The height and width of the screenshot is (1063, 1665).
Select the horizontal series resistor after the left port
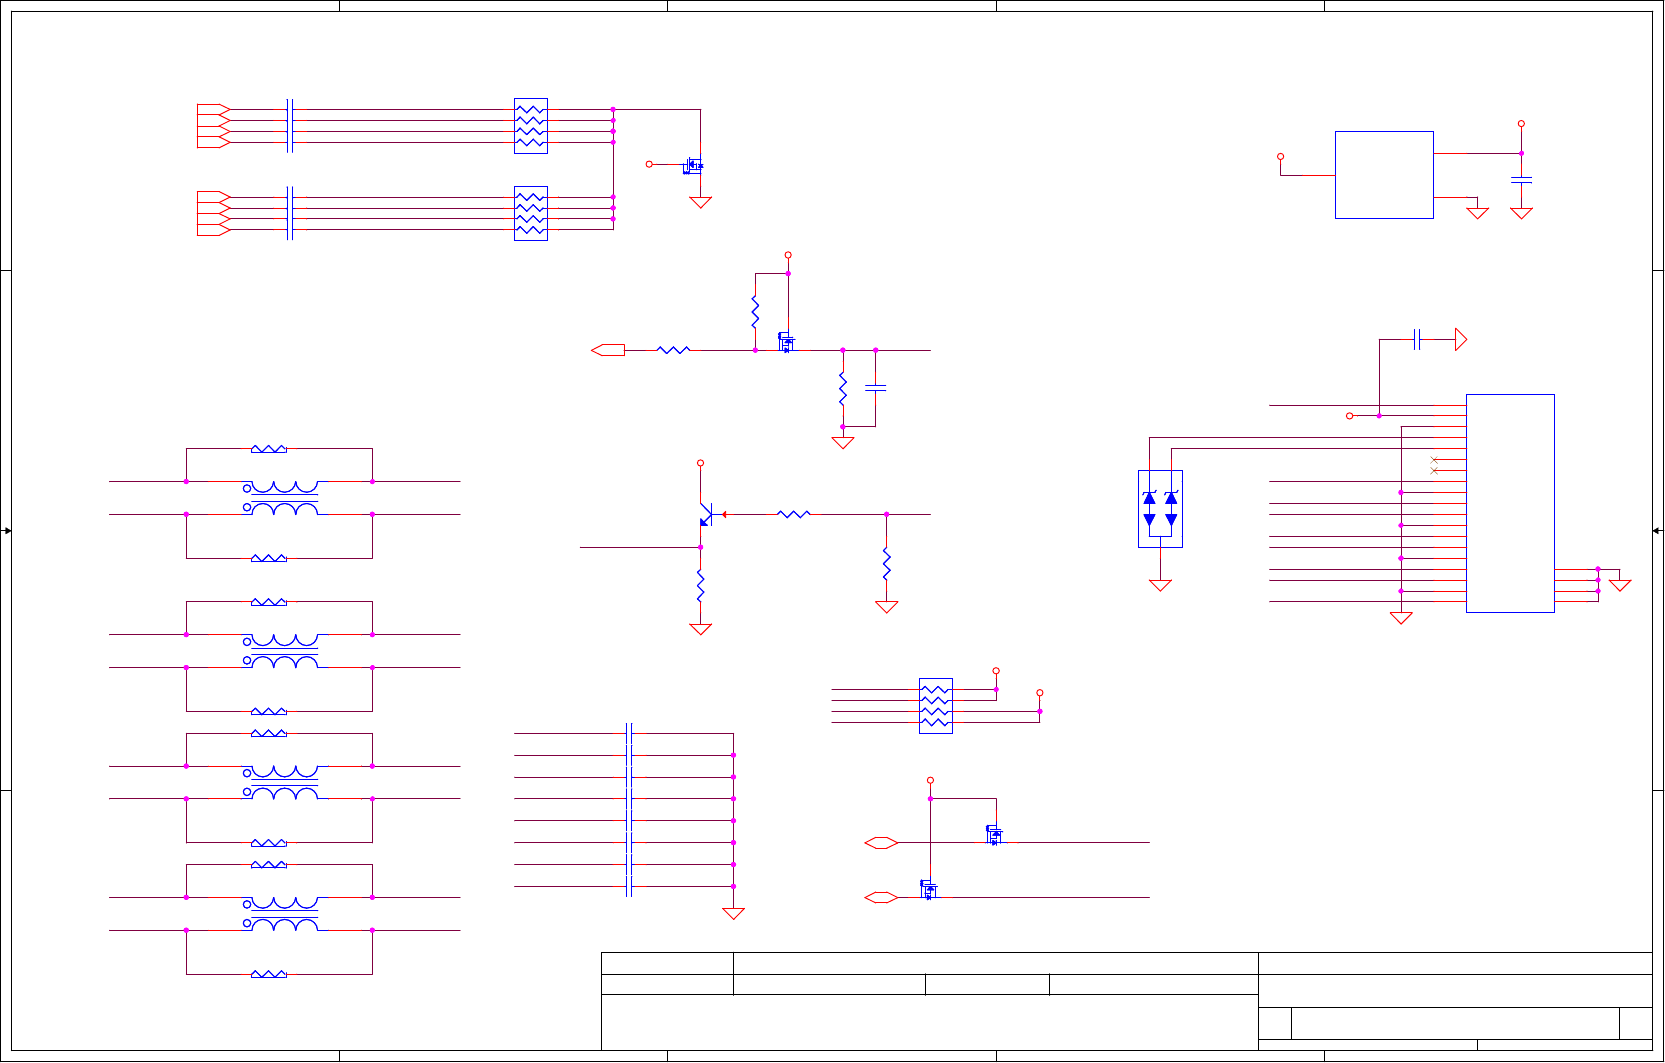tap(674, 350)
